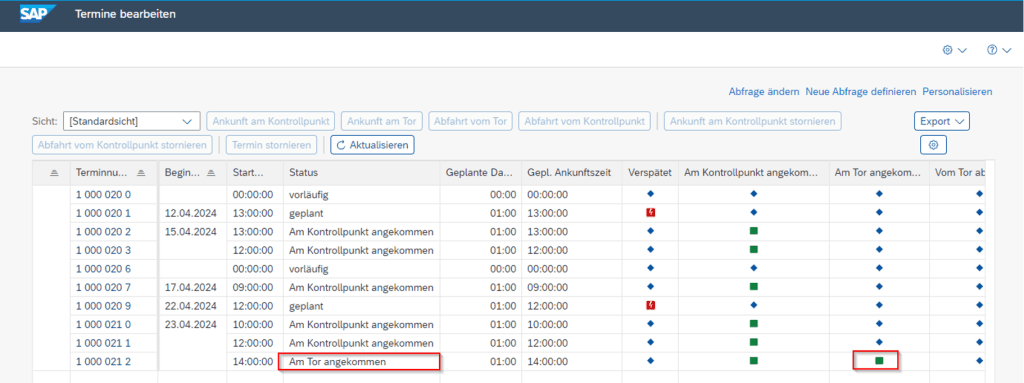Click green Am Tor square in row 1 000 021 2
The height and width of the screenshot is (383, 1024).
[879, 360]
